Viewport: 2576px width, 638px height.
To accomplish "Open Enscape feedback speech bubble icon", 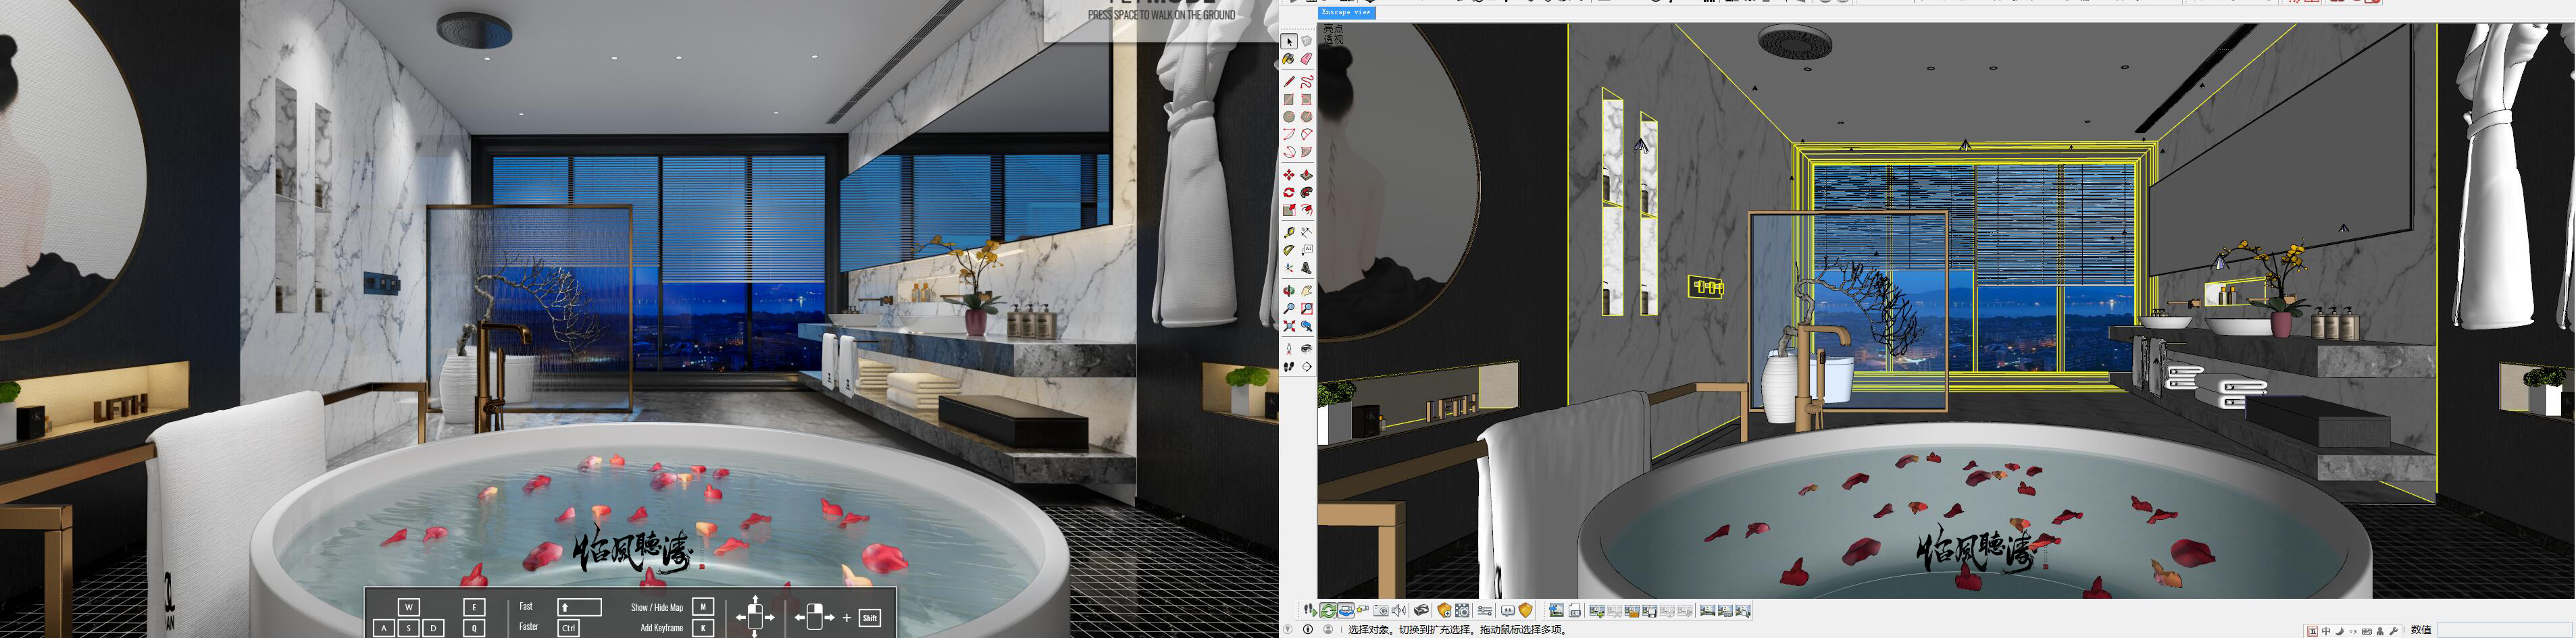I will coord(1508,611).
